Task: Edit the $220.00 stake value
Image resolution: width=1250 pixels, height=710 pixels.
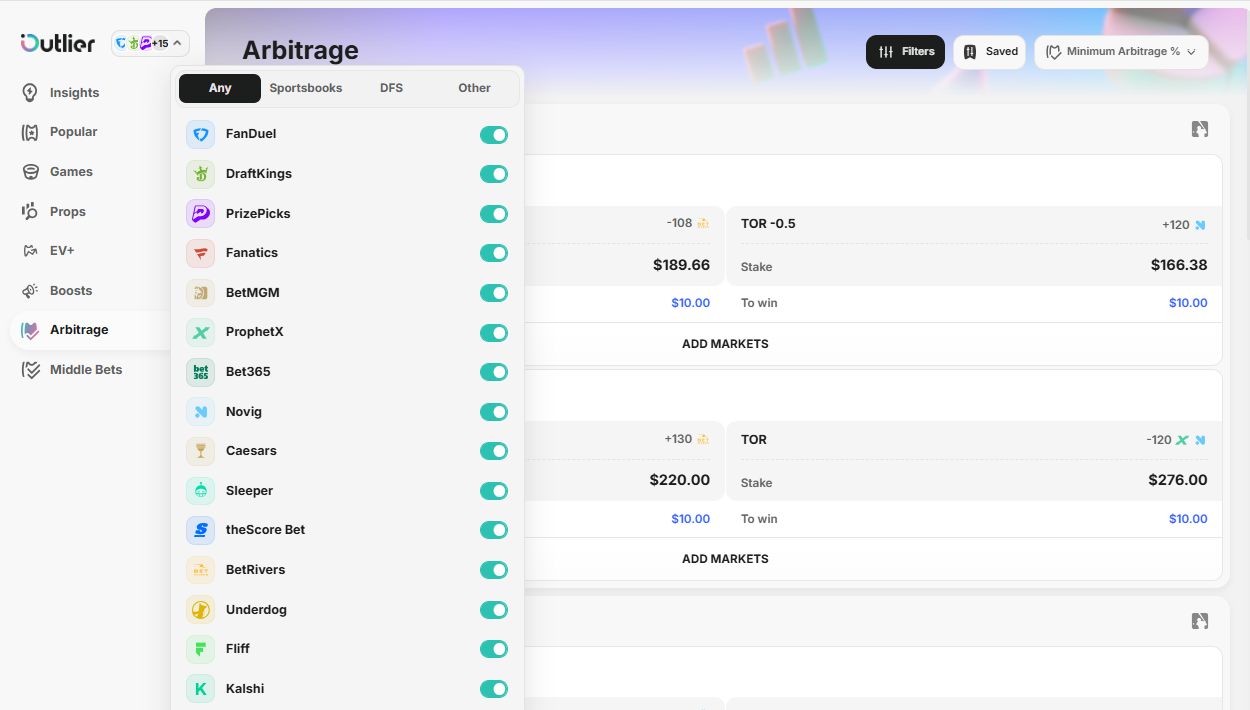Action: point(680,480)
